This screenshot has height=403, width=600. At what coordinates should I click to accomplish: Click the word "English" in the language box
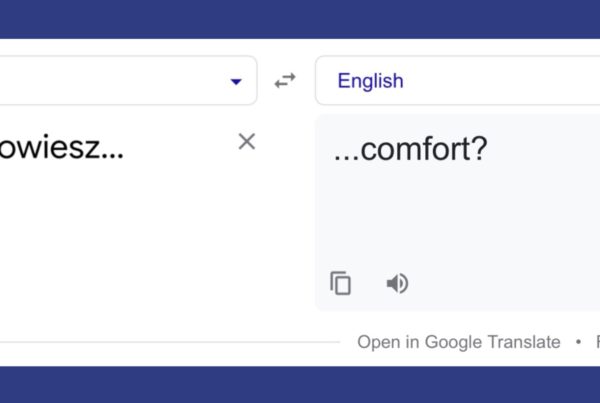(370, 81)
